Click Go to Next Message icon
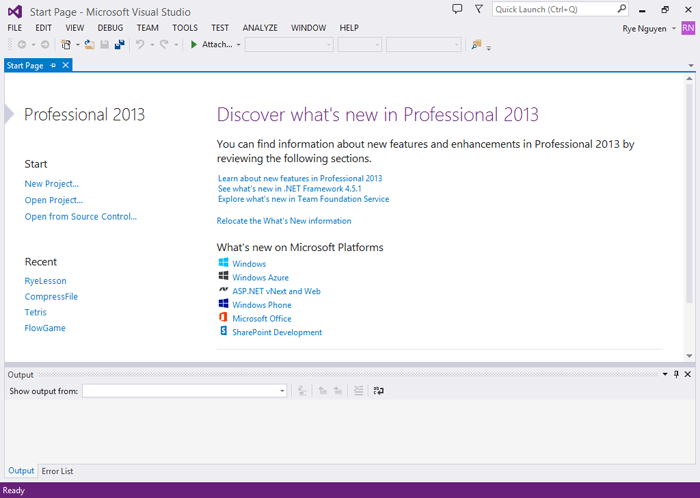 338,391
